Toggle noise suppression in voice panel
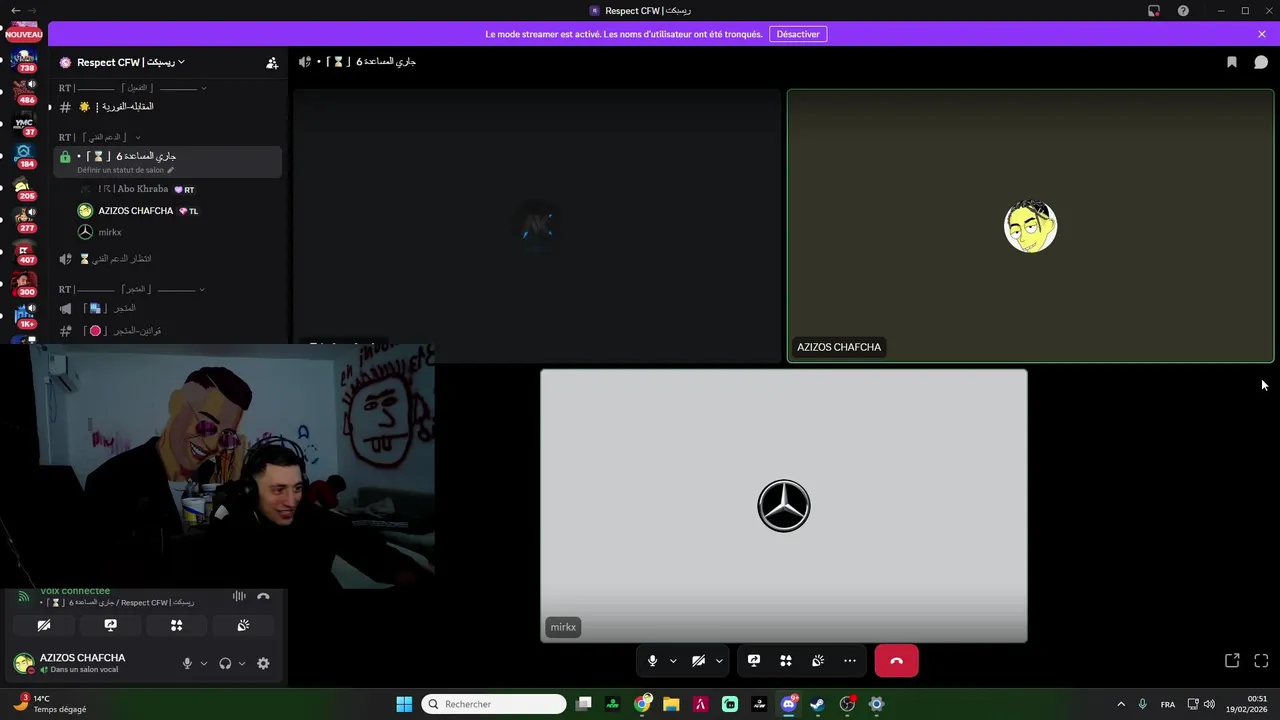This screenshot has width=1280, height=720. coord(239,596)
